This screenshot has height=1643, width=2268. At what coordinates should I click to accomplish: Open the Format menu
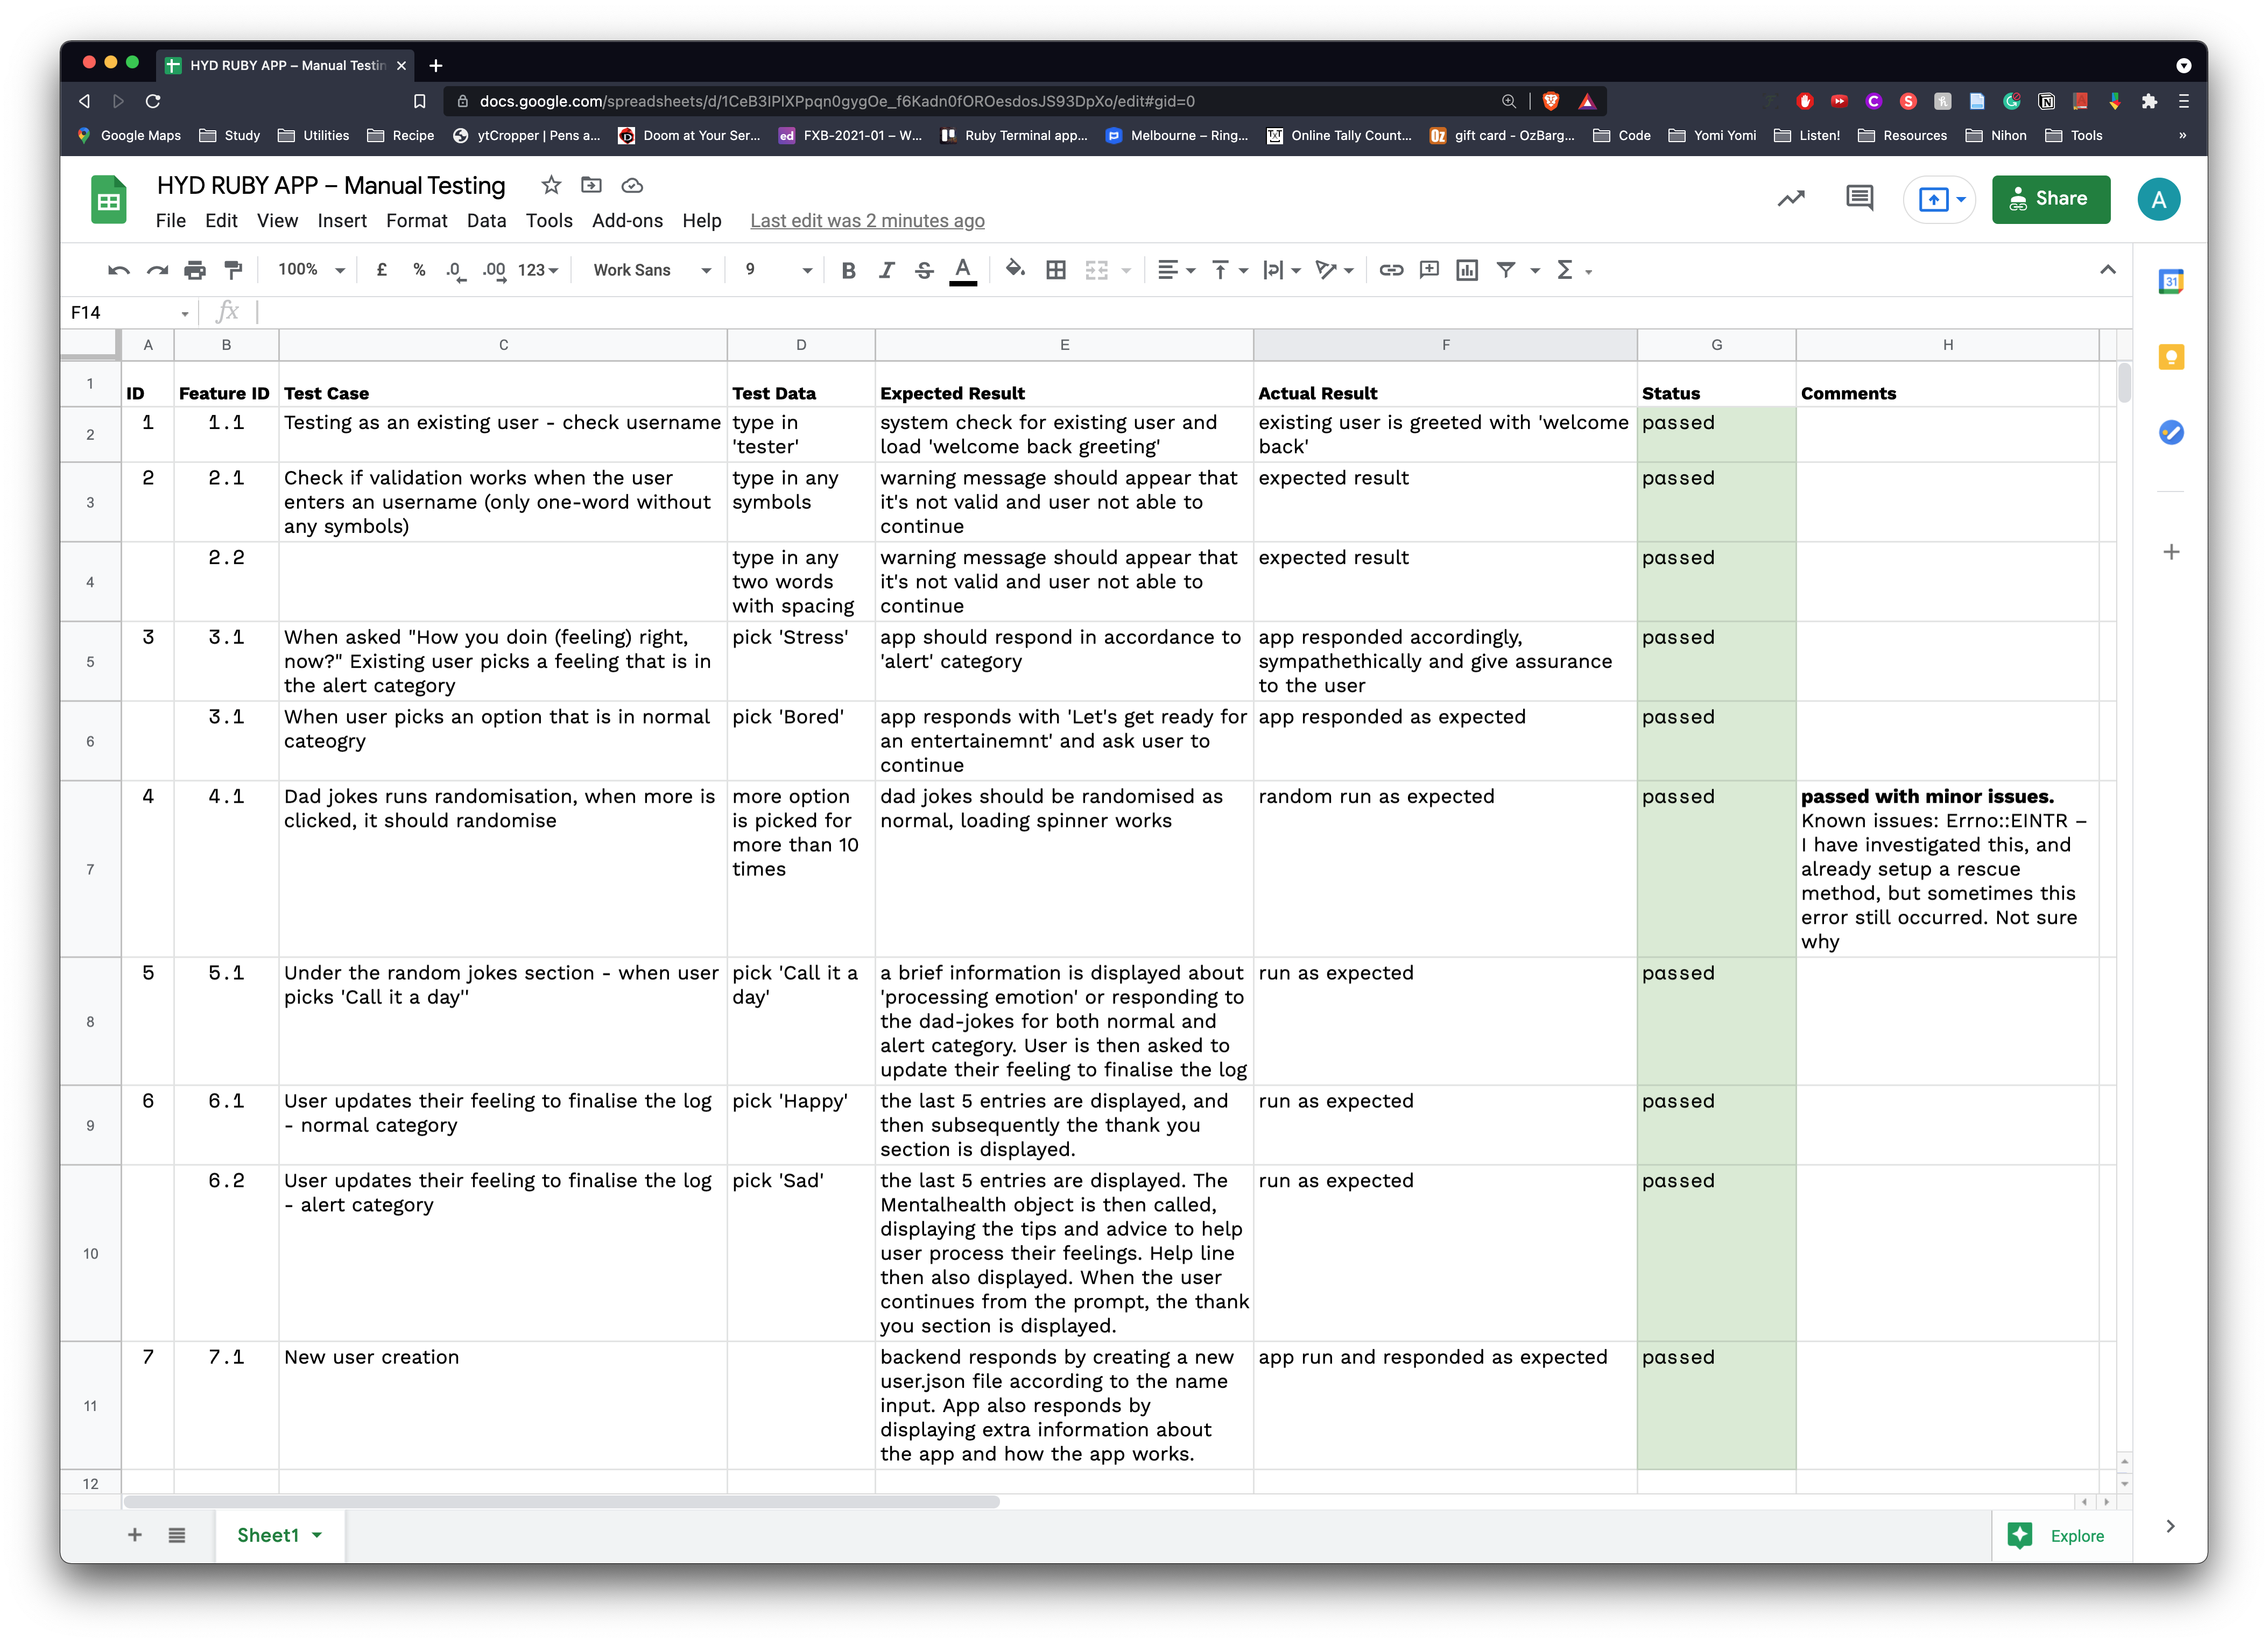(416, 221)
